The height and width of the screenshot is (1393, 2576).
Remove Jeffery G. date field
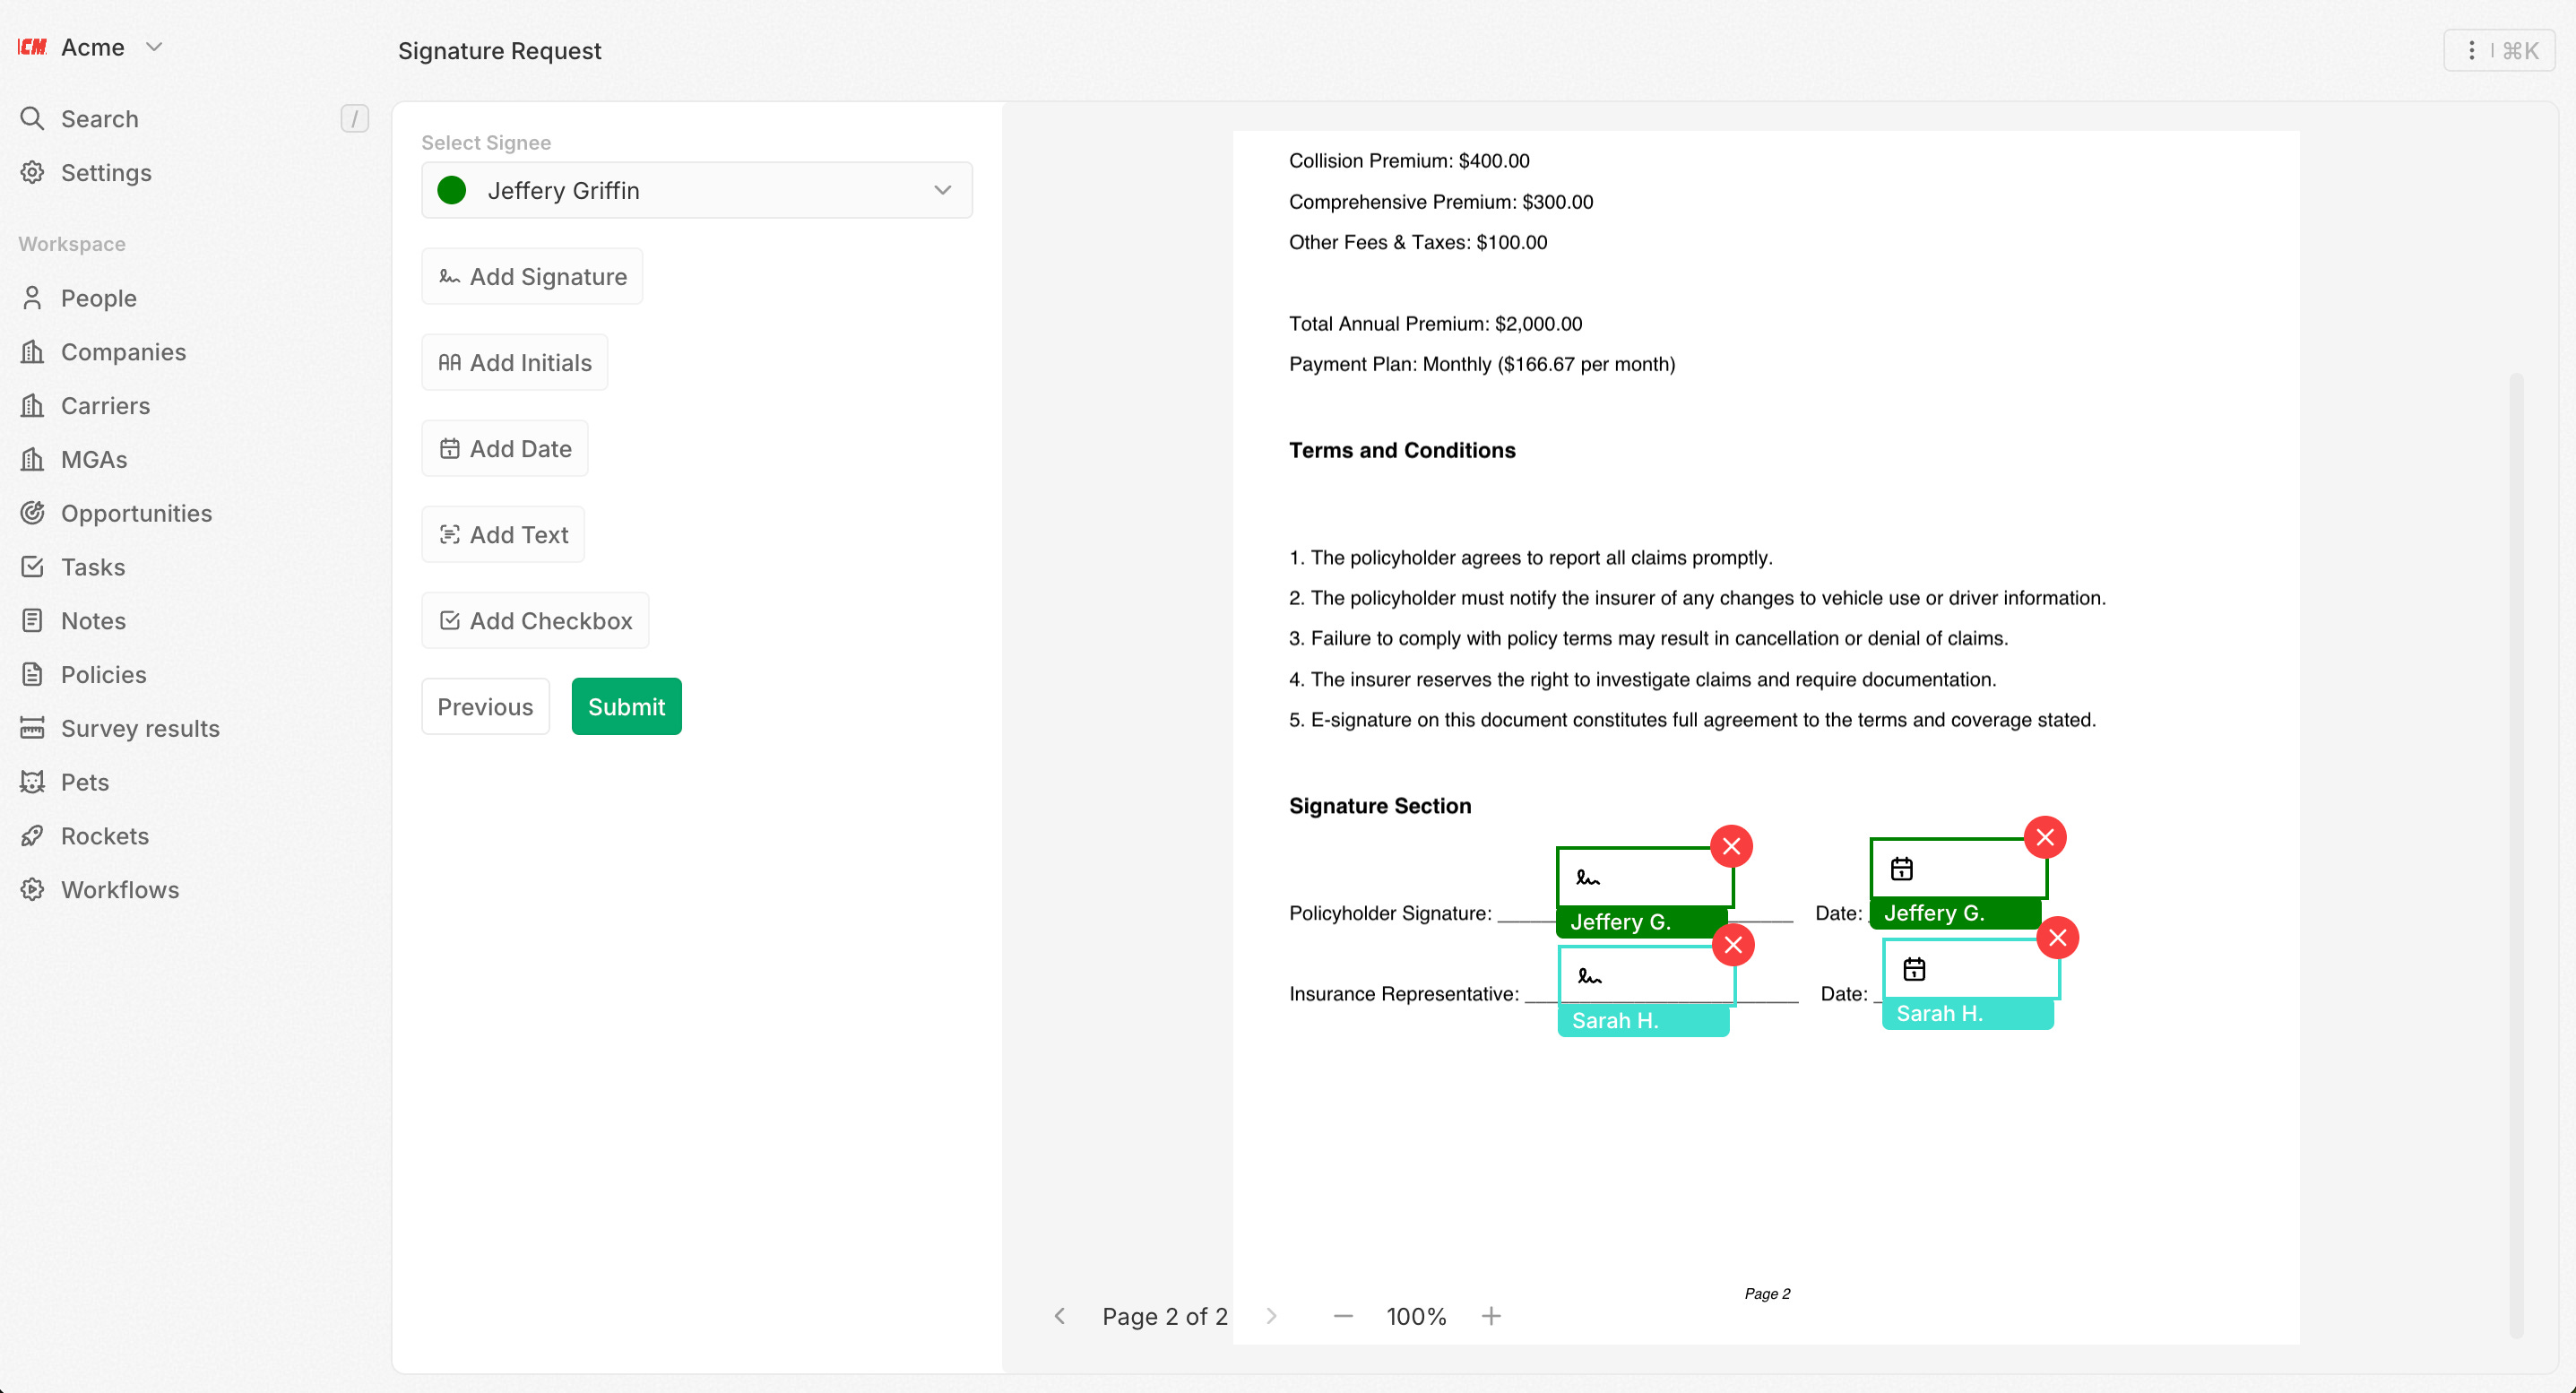click(x=2045, y=838)
